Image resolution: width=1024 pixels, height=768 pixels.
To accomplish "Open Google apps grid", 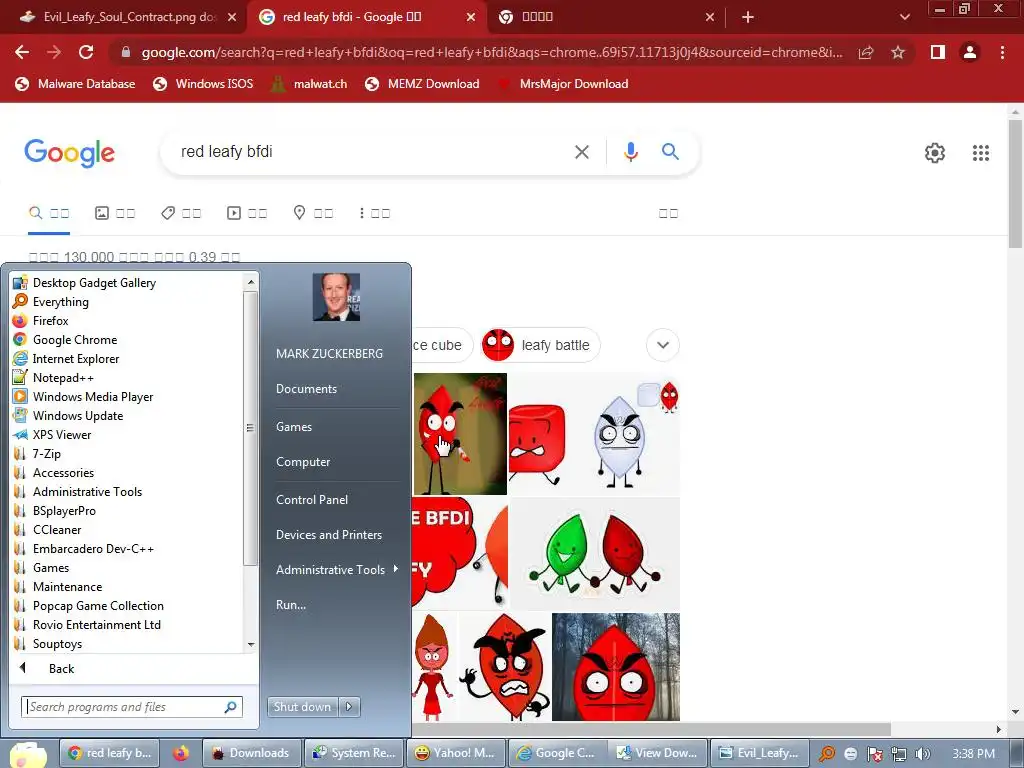I will (x=980, y=153).
